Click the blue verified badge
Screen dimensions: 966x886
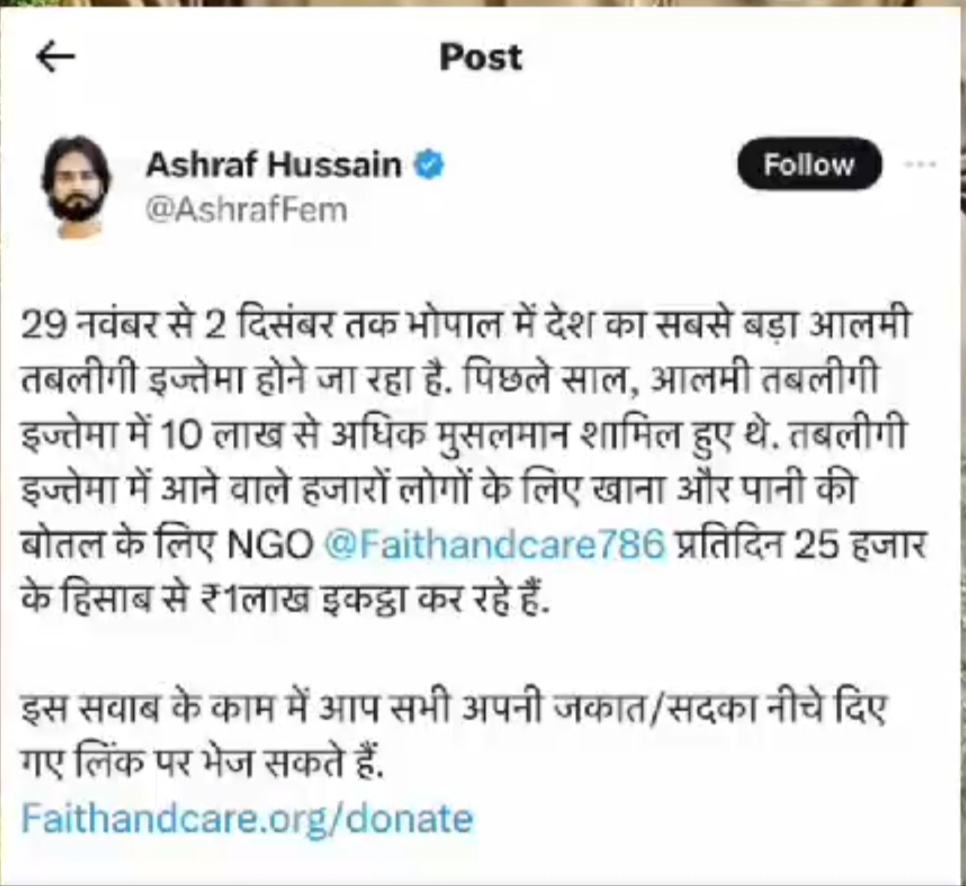tap(429, 165)
